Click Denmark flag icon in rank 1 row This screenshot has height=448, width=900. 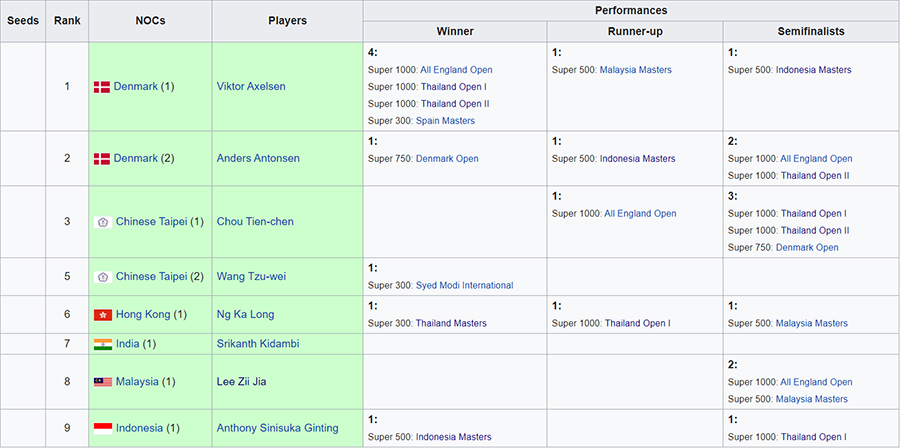coord(102,87)
